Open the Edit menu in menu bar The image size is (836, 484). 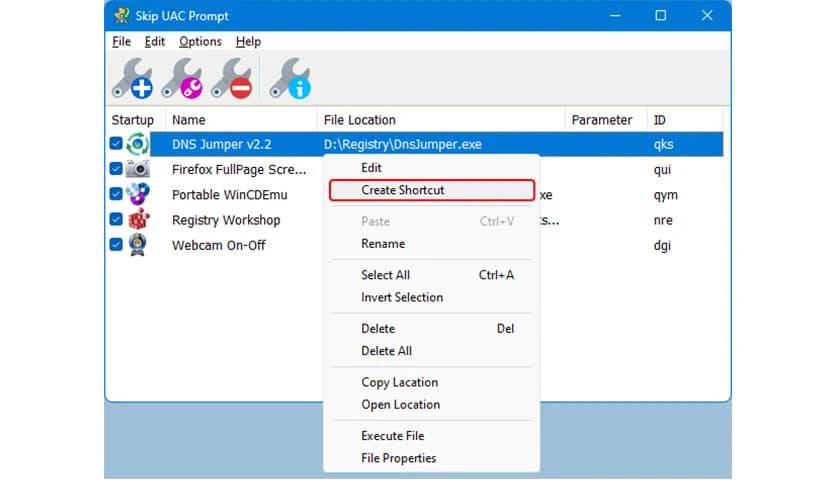(x=155, y=42)
